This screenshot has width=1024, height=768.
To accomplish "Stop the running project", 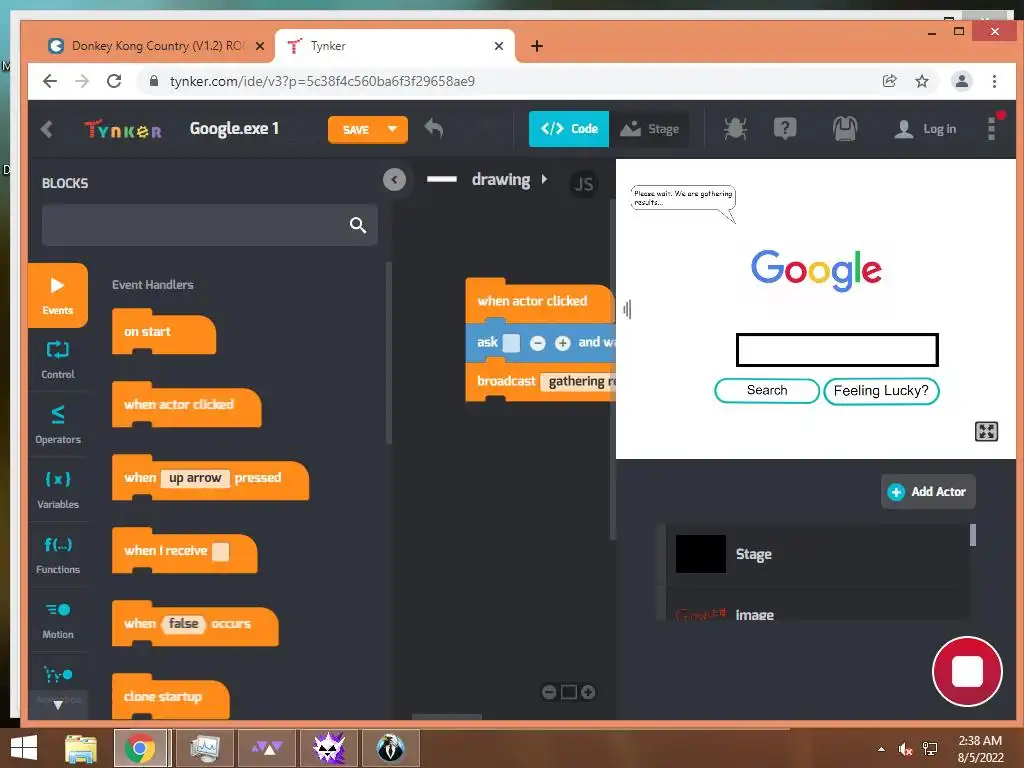I will [967, 671].
